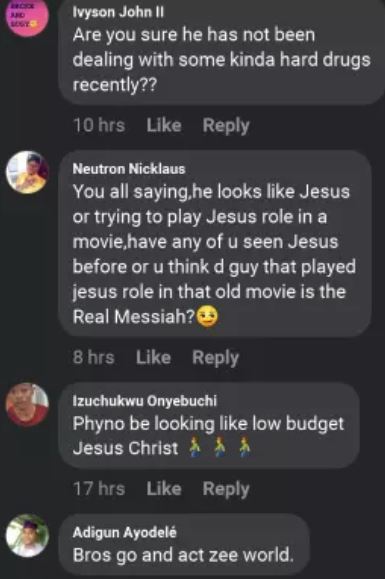385x579 pixels.
Task: Open Neutron Nicklaus's profile avatar
Action: [x=27, y=172]
